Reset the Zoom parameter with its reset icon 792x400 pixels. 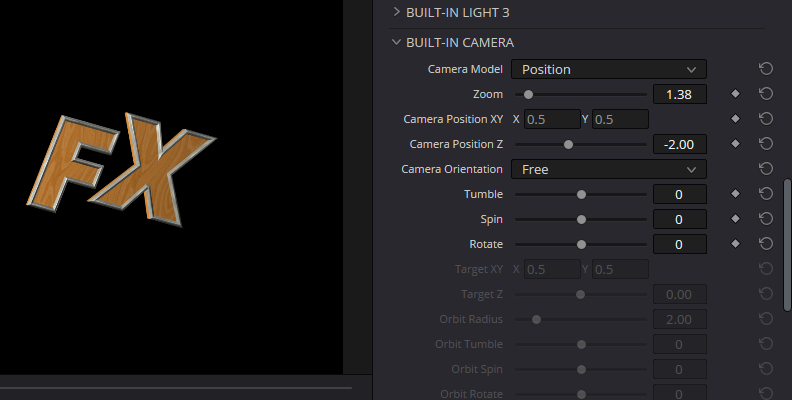766,94
